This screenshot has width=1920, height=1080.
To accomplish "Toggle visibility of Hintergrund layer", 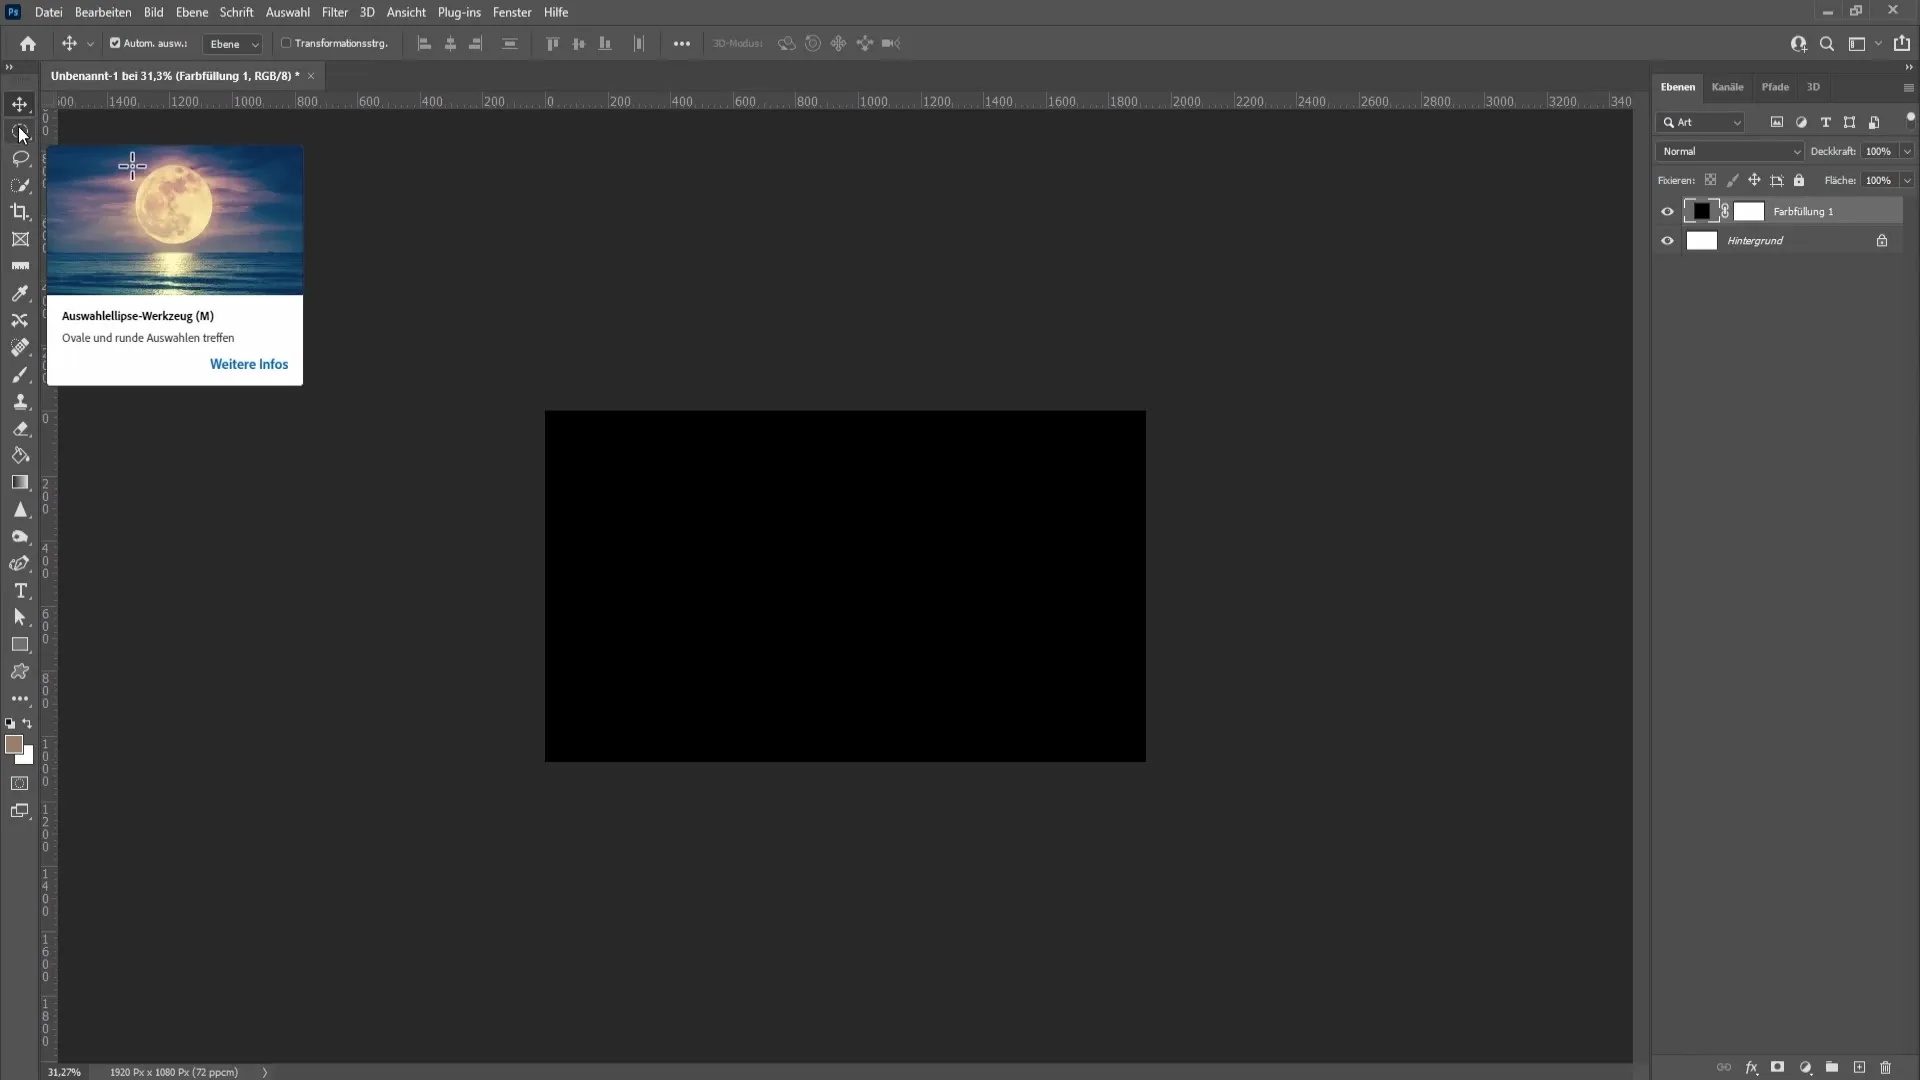I will click(x=1667, y=240).
